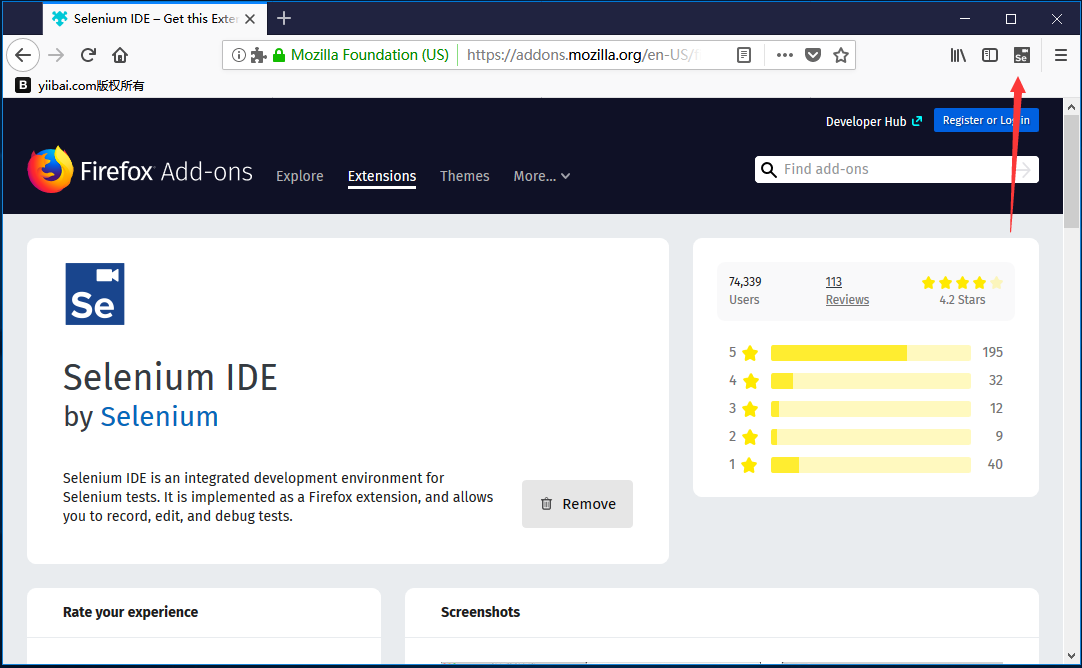Go to the Explore section
This screenshot has height=668, width=1082.
tap(300, 176)
